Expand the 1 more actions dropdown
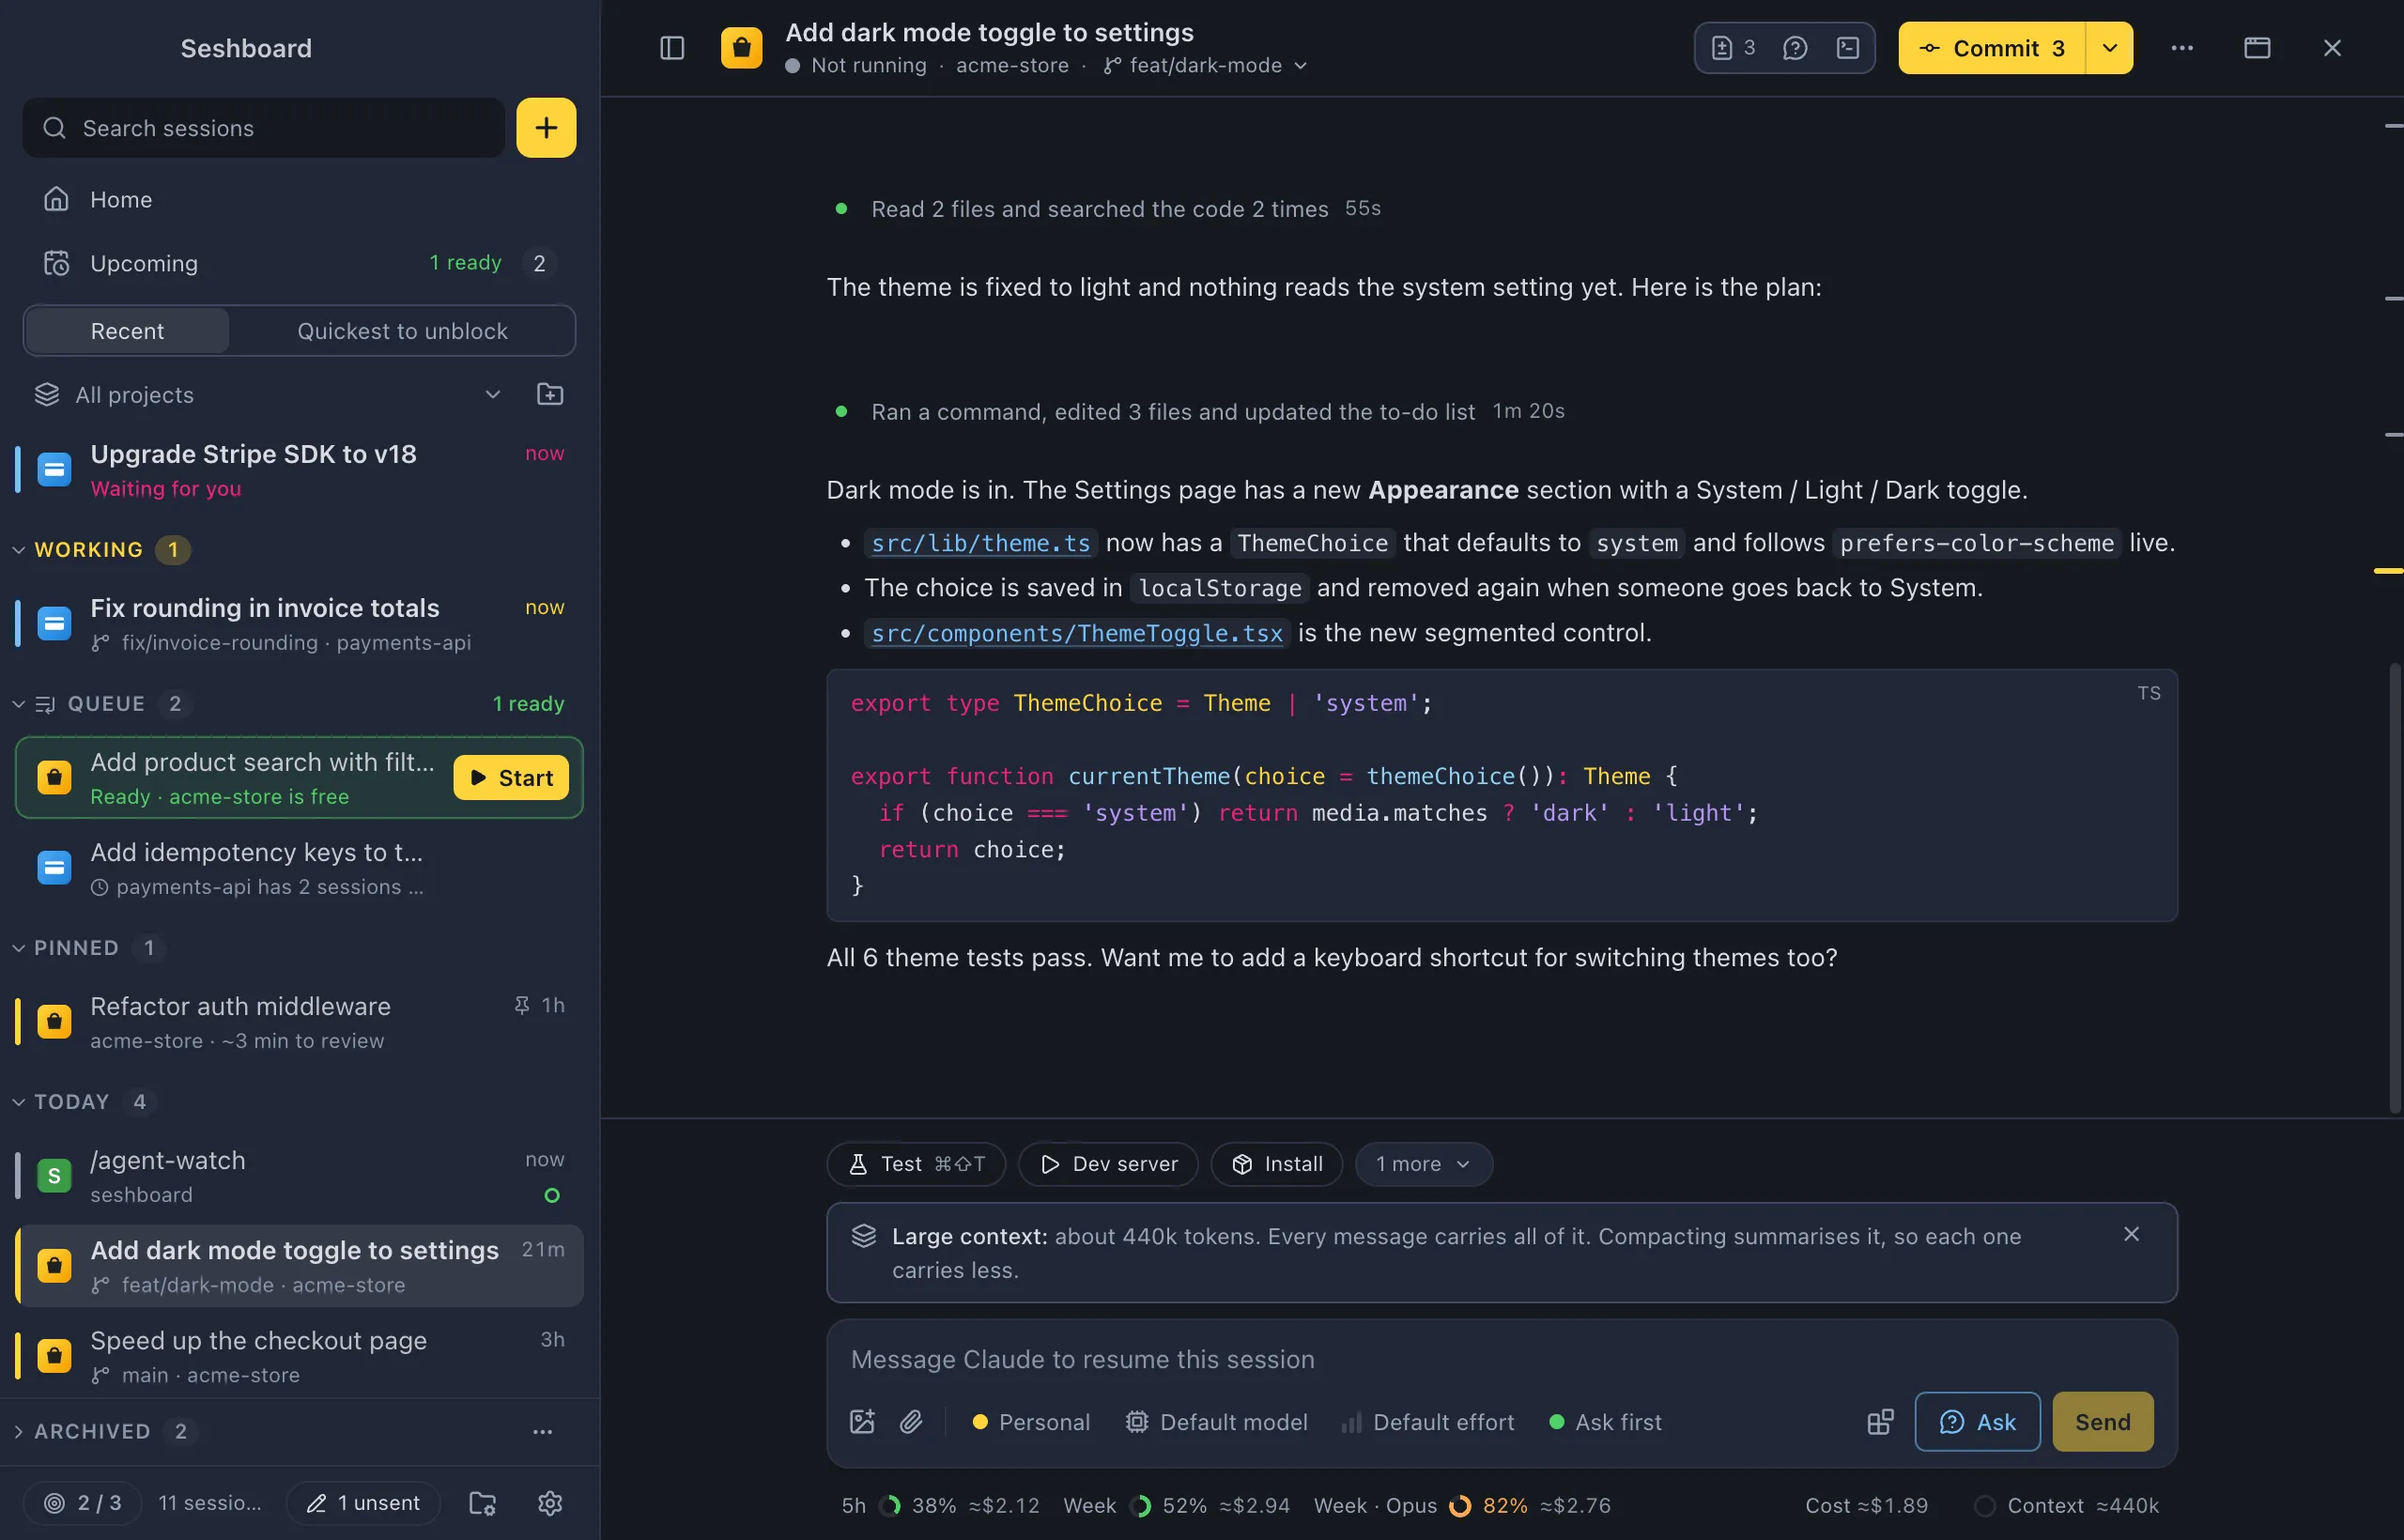The width and height of the screenshot is (2404, 1540). (1423, 1164)
